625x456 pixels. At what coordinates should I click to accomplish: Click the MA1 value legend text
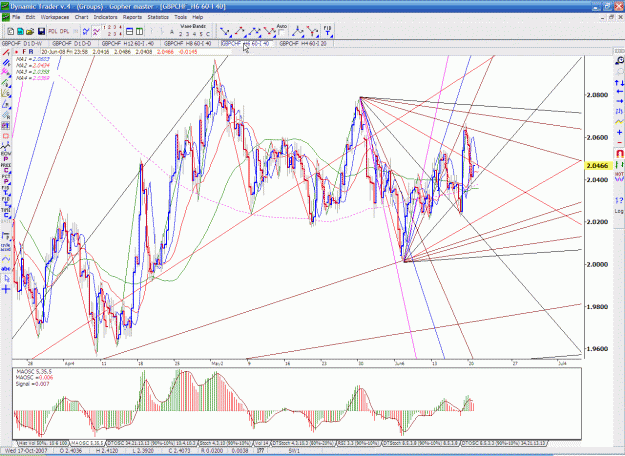33,59
